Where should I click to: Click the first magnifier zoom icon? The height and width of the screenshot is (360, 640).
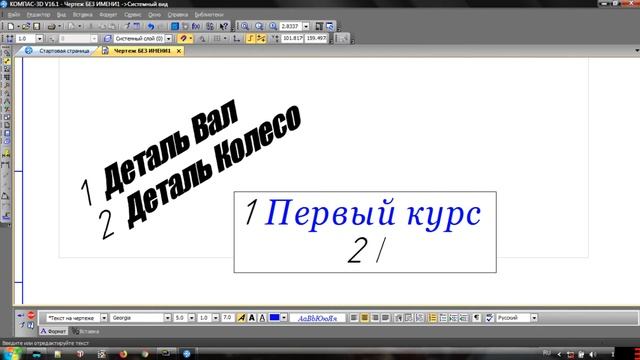click(x=244, y=27)
